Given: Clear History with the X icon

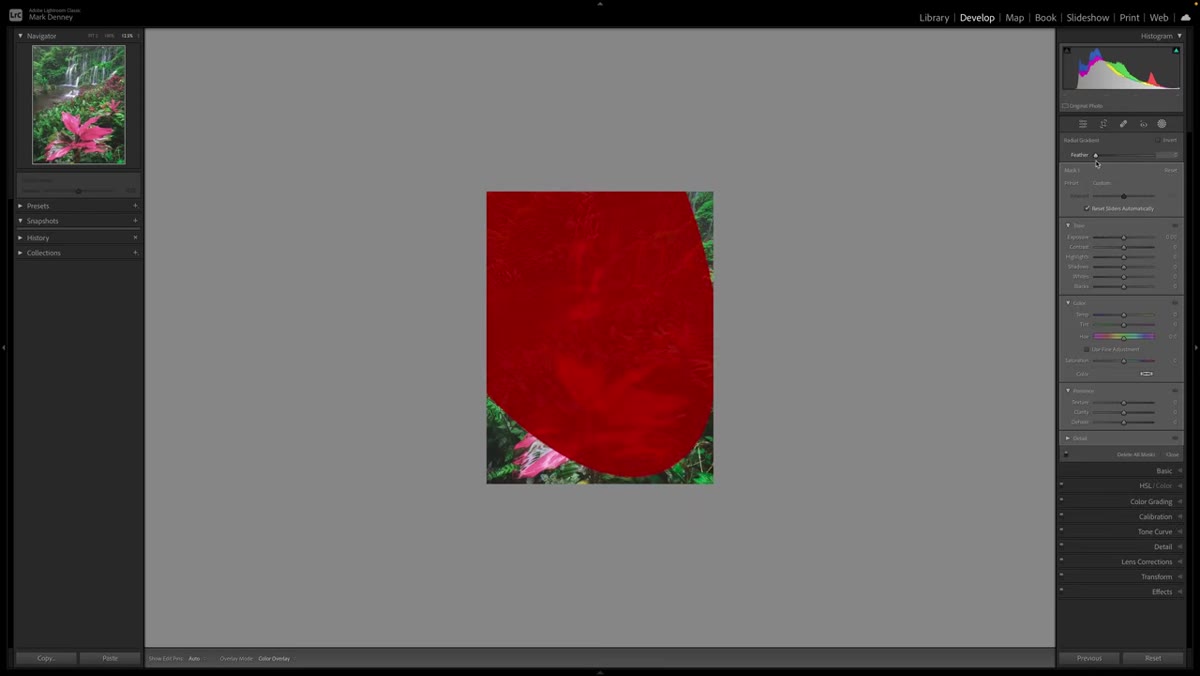Looking at the screenshot, I should [135, 238].
